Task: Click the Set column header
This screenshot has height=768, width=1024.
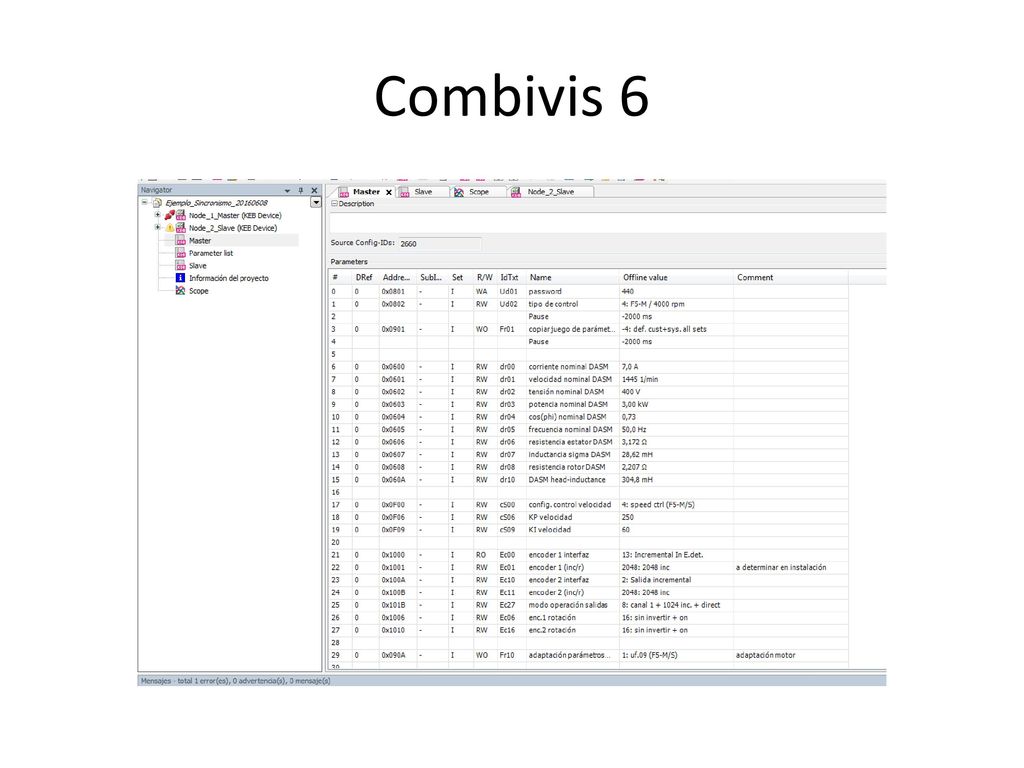Action: click(460, 278)
